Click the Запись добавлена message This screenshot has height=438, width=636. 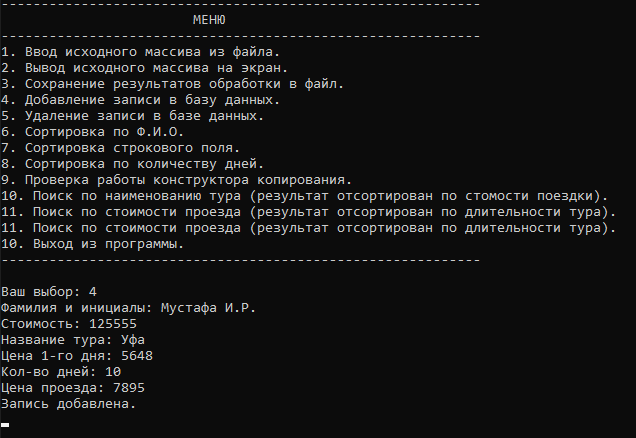pos(68,404)
